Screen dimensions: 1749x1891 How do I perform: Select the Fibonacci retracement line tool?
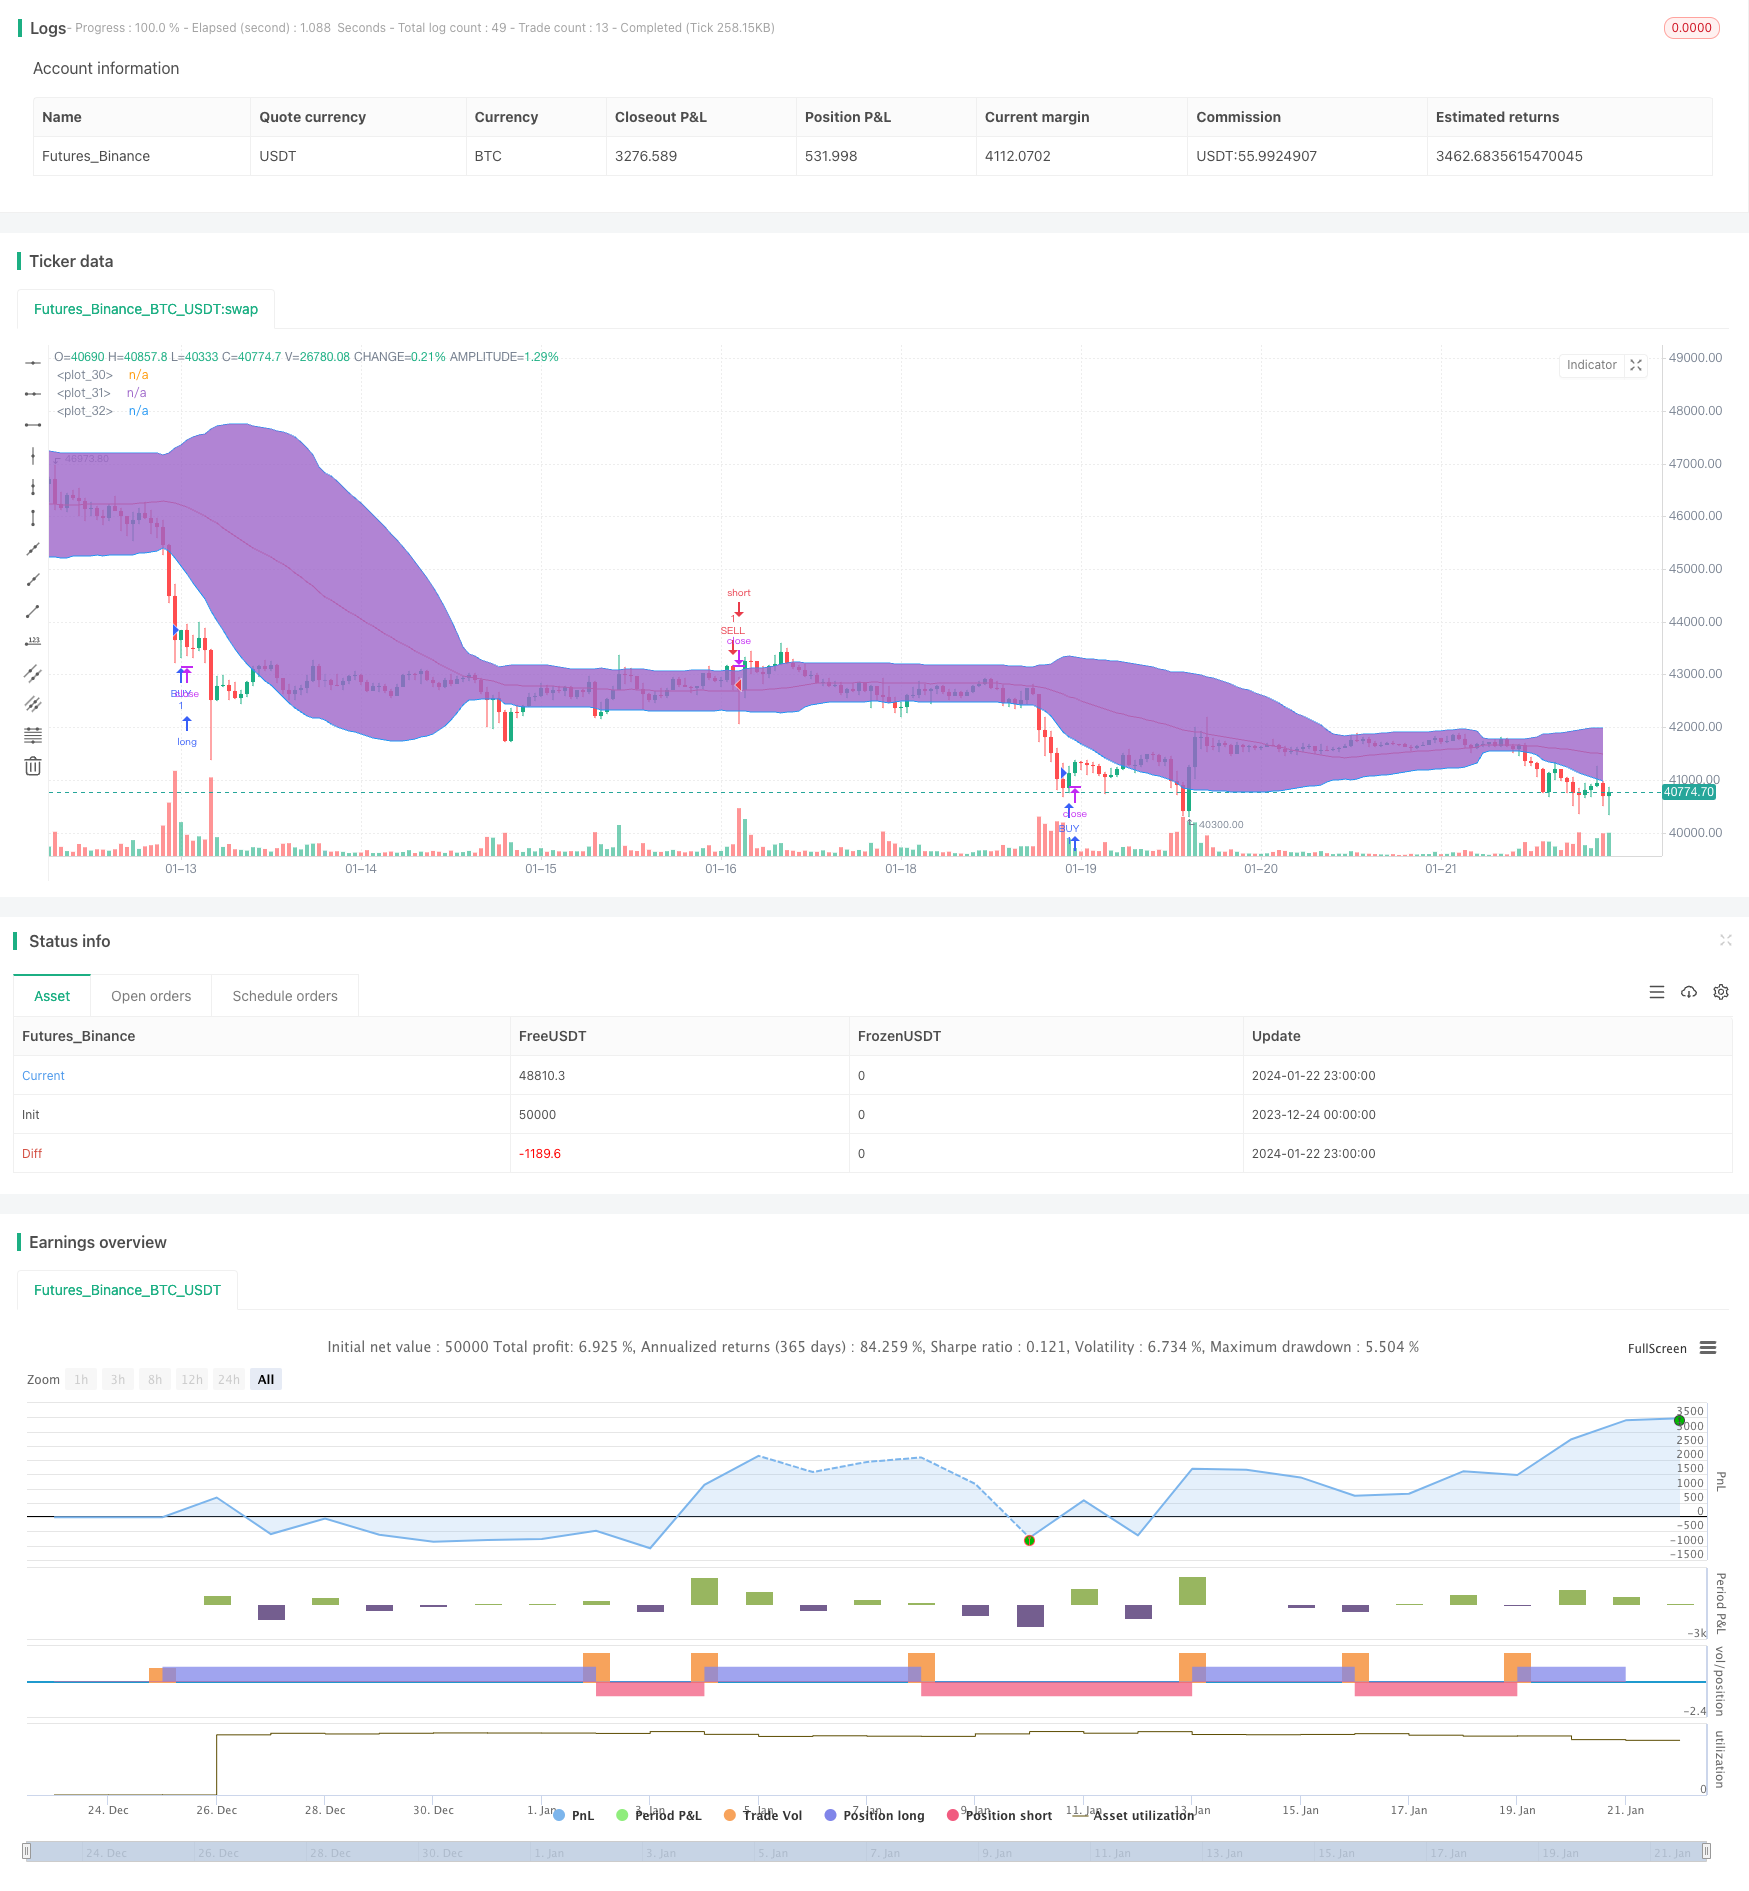[x=33, y=735]
